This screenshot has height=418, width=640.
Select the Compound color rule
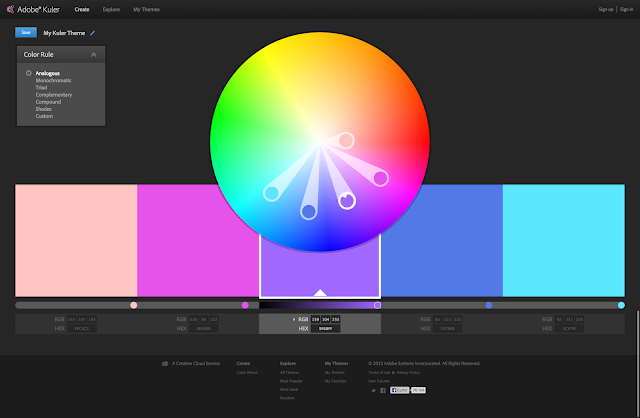point(48,102)
